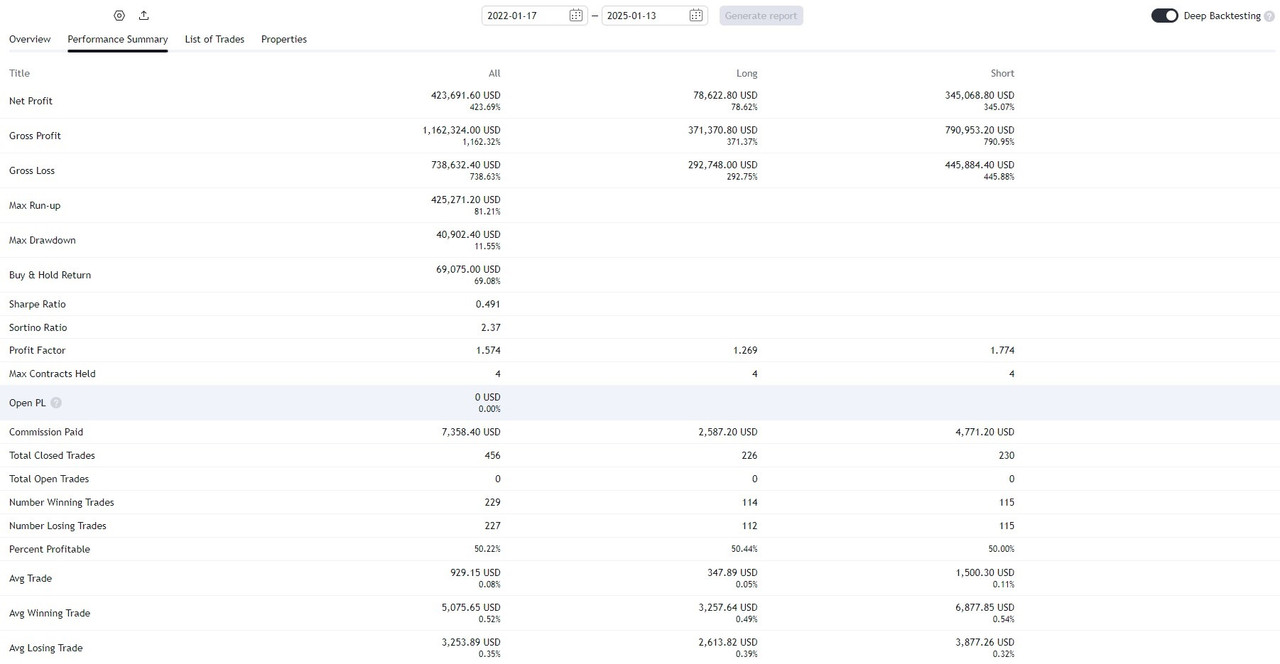Click the Profit Factor row label
Screen dimensions: 1280x664
[37, 351]
